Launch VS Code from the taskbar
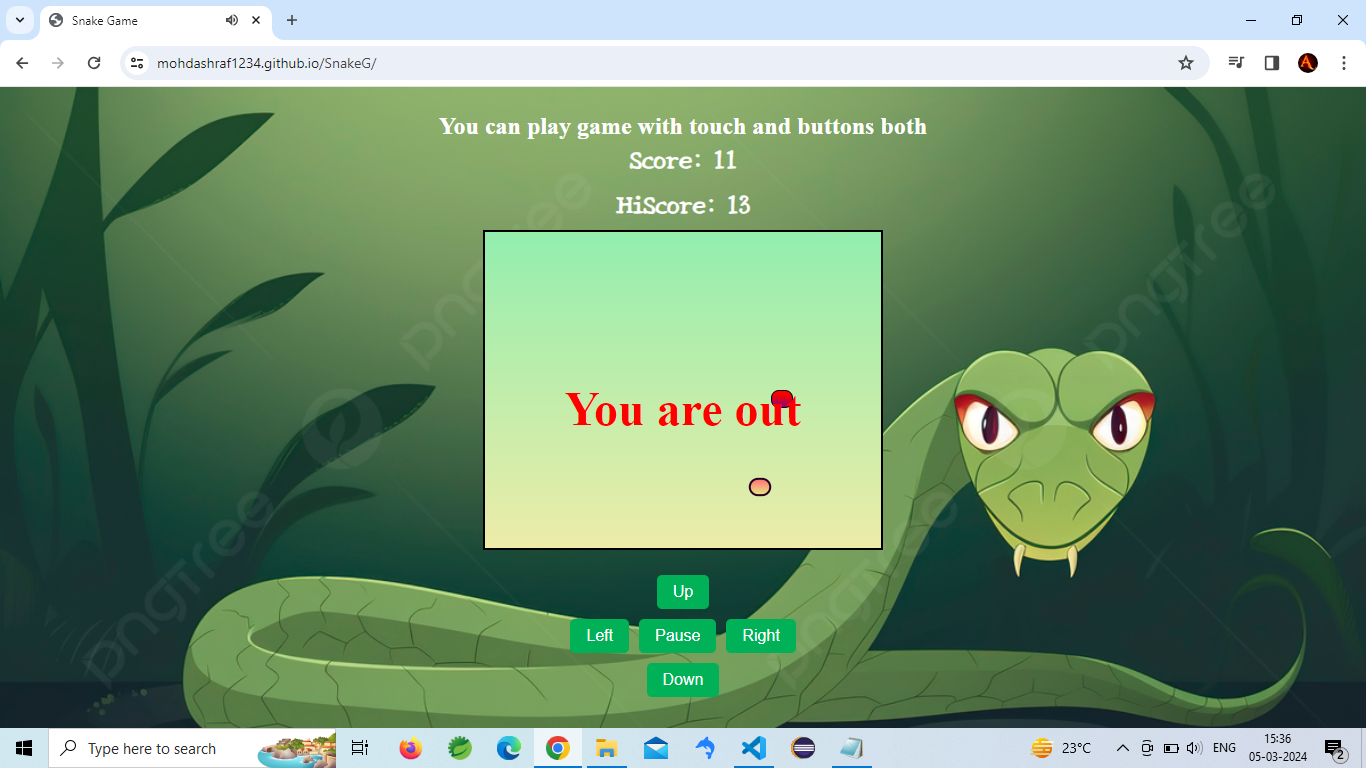Viewport: 1366px width, 768px height. point(753,748)
